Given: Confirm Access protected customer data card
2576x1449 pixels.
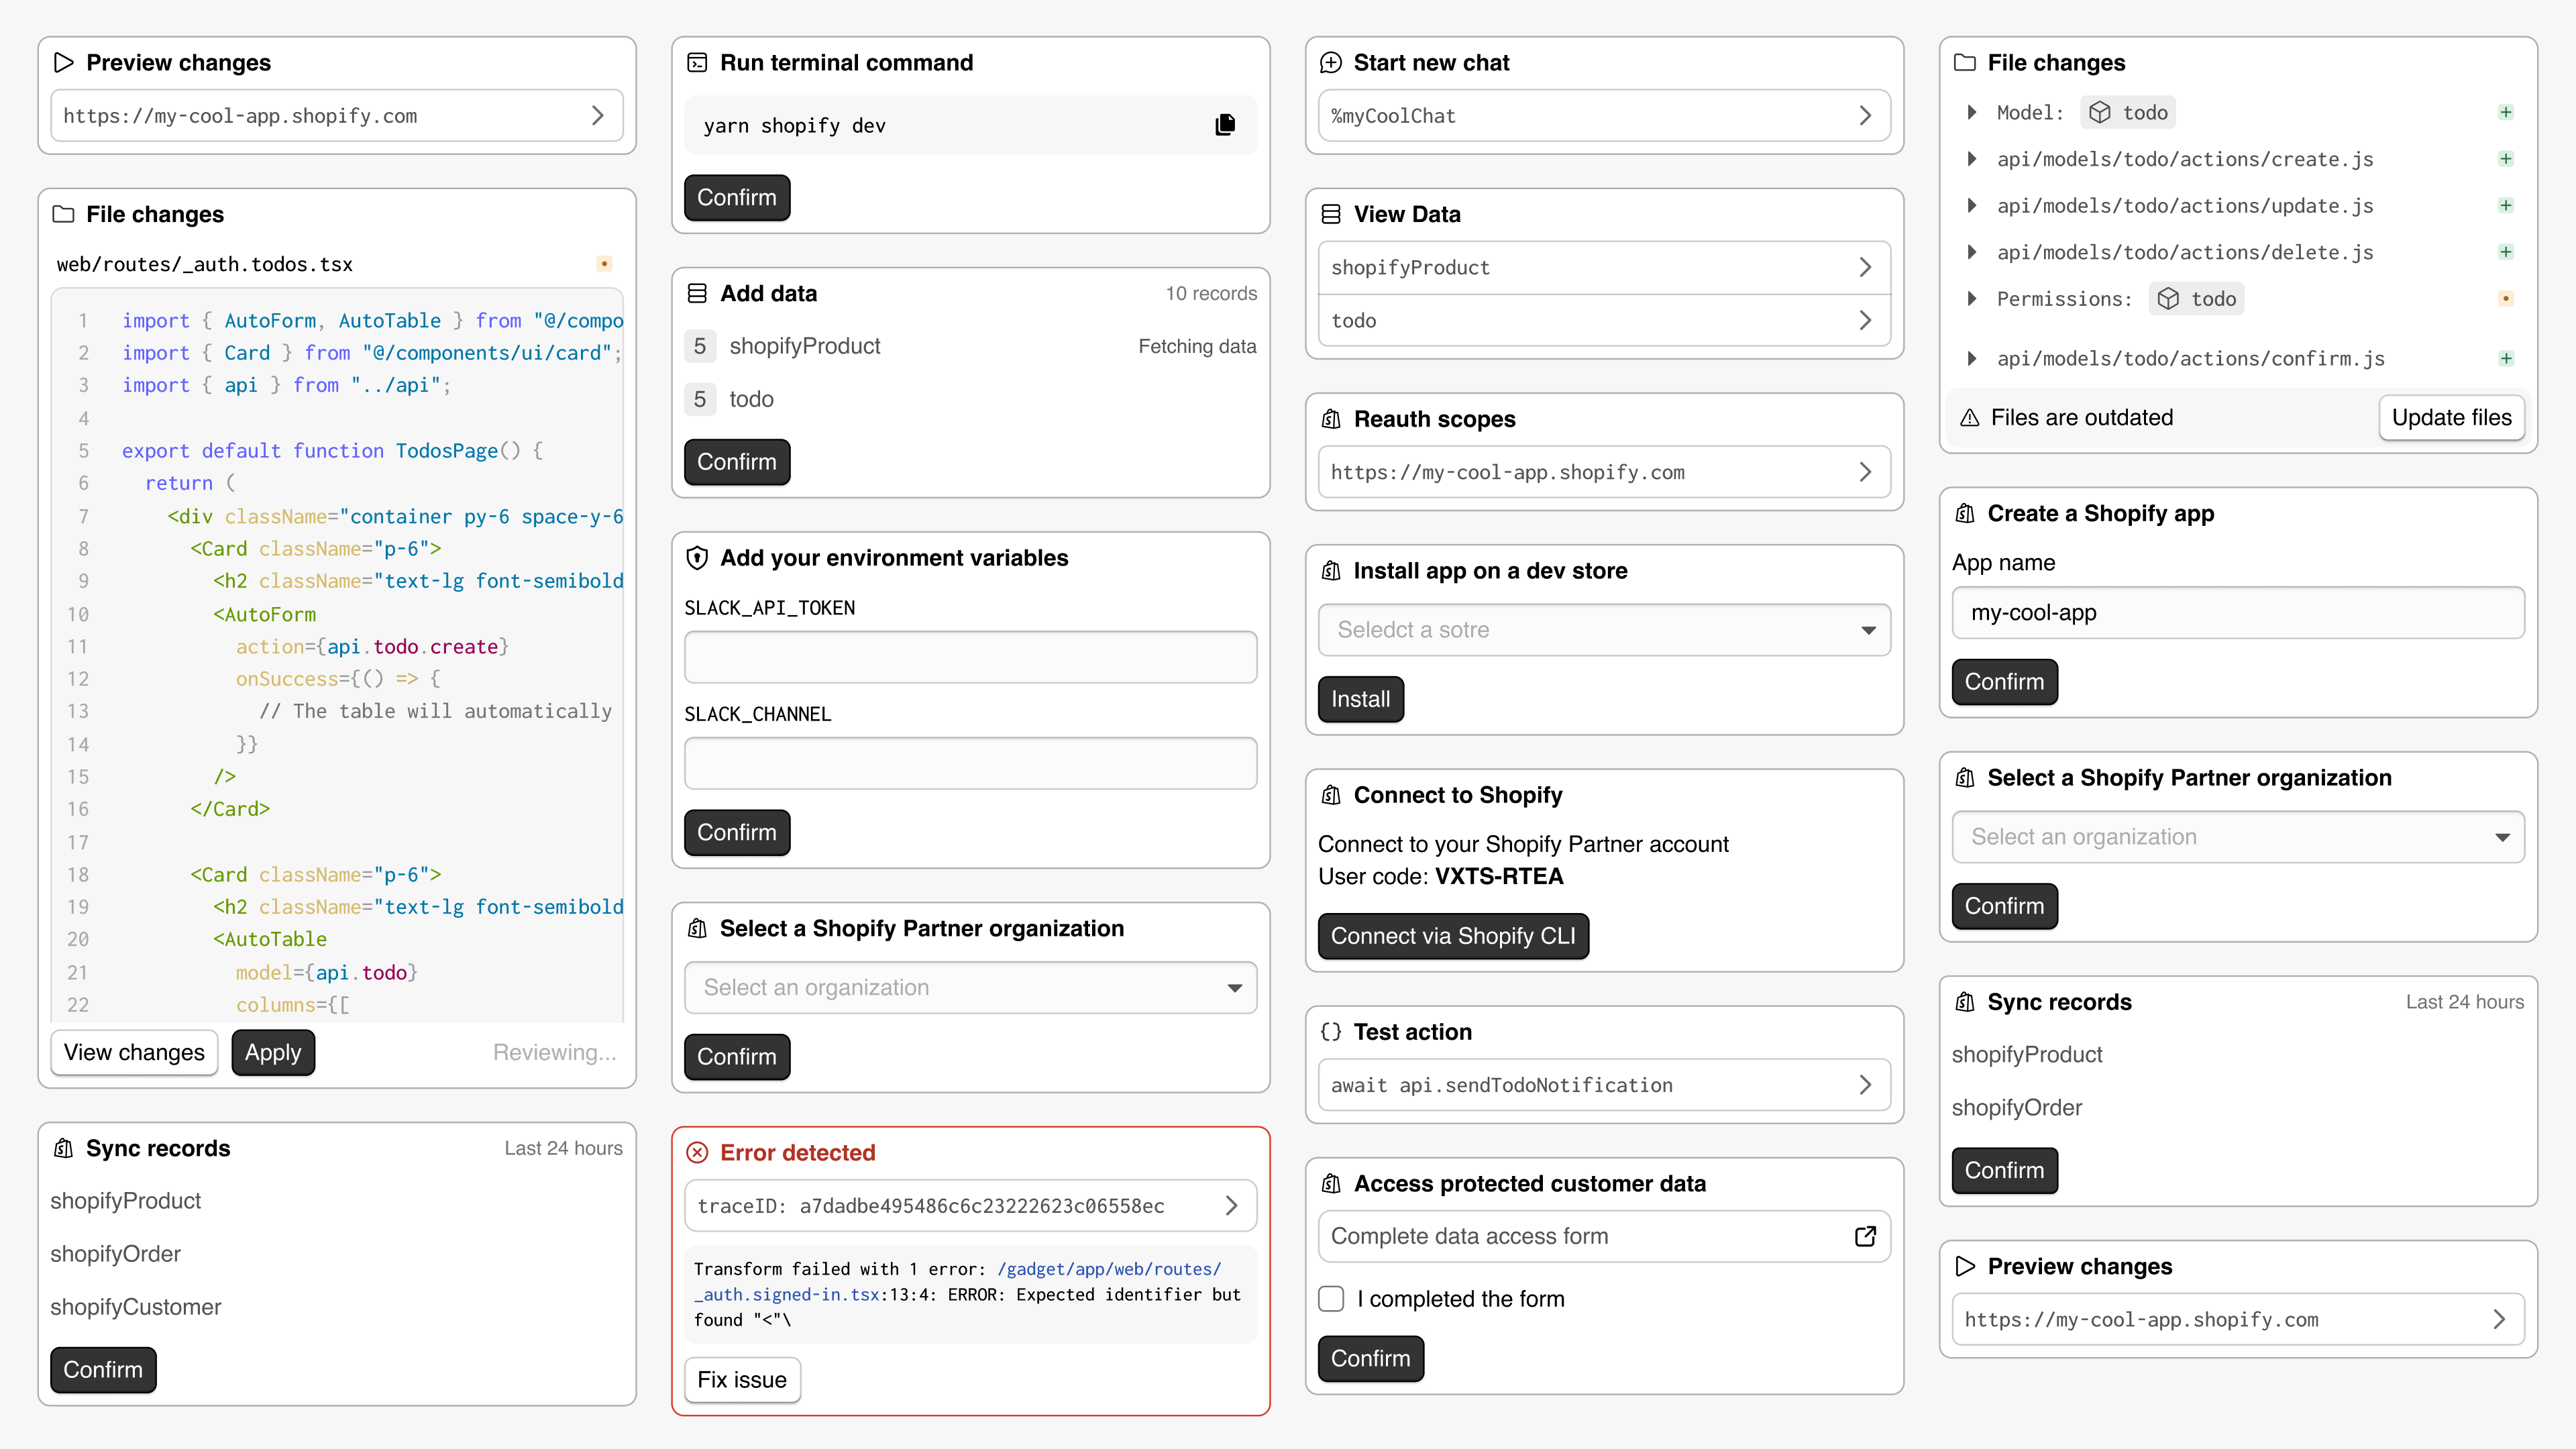Looking at the screenshot, I should pyautogui.click(x=1370, y=1359).
